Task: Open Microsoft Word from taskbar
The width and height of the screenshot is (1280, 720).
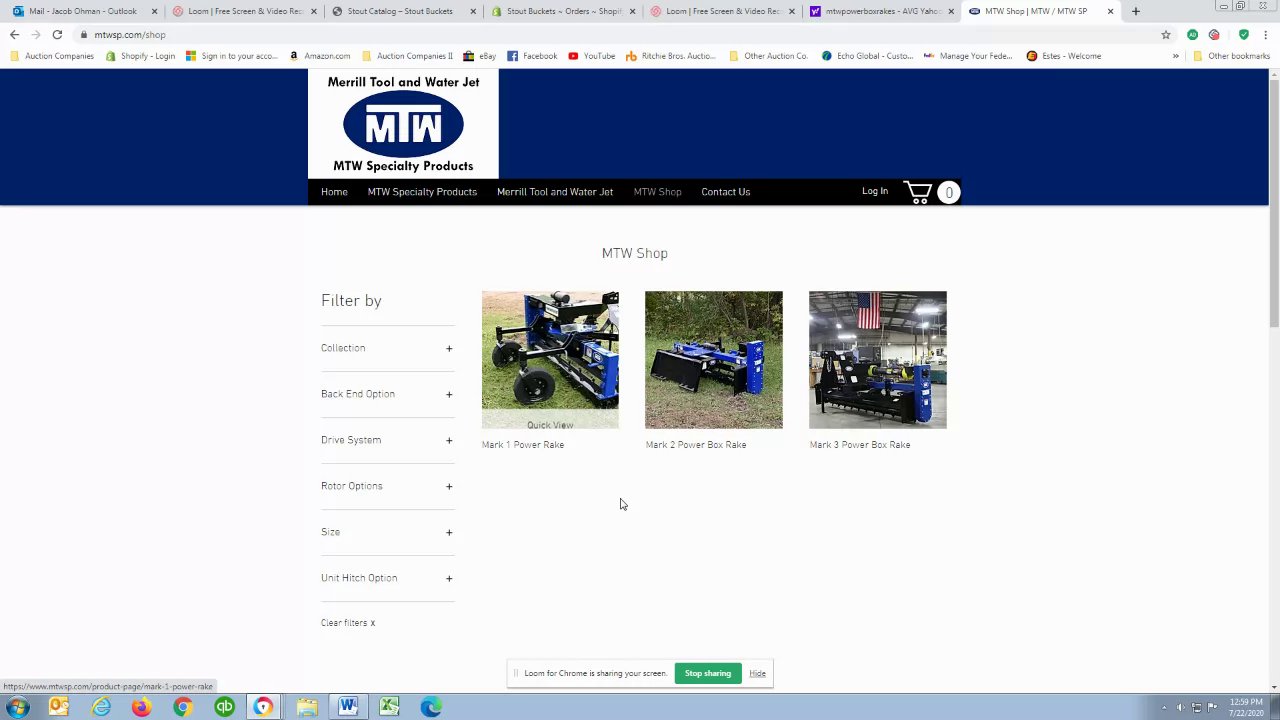Action: [x=348, y=708]
